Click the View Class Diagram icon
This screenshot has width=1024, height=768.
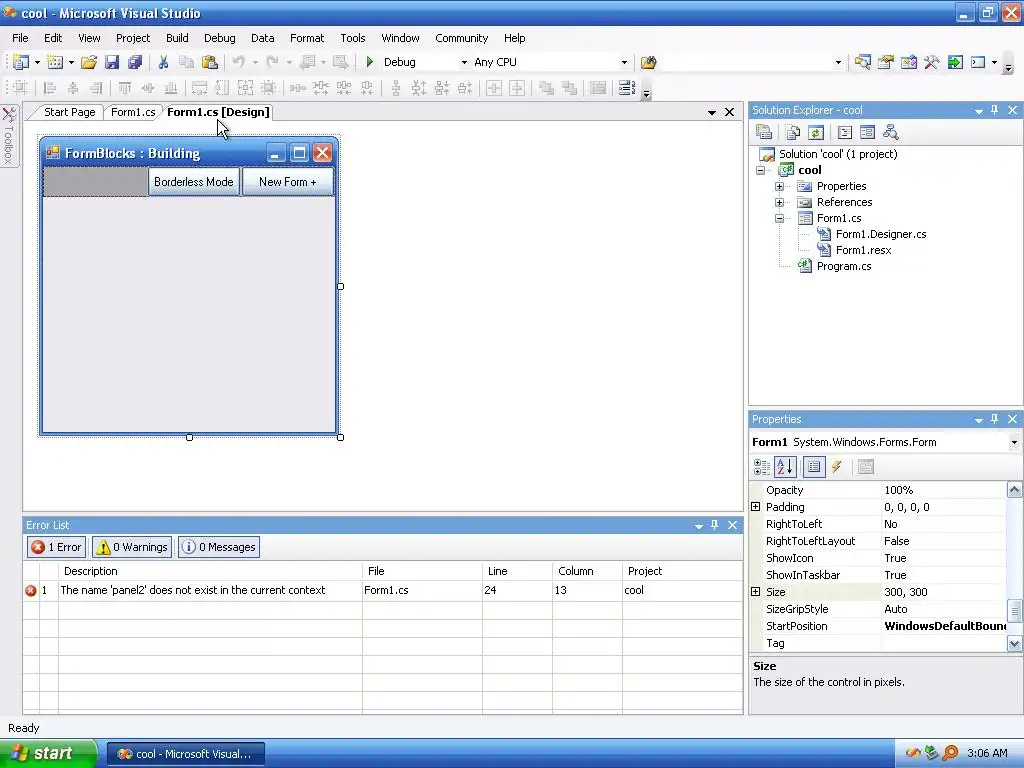[x=891, y=133]
